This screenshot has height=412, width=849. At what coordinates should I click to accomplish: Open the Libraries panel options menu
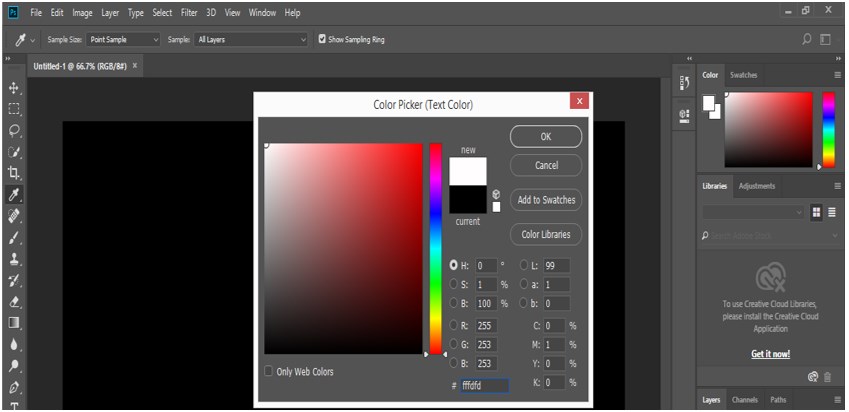point(838,186)
